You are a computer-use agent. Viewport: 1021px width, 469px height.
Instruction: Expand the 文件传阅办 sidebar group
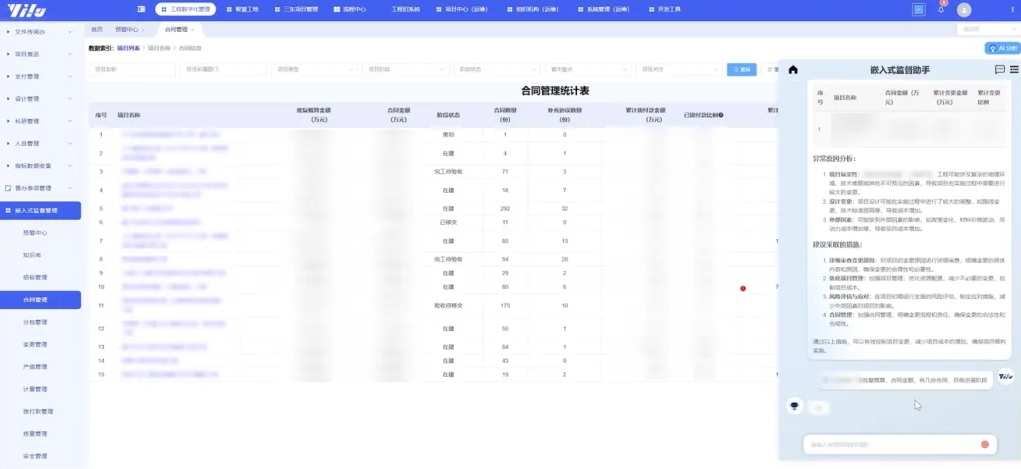(x=40, y=32)
